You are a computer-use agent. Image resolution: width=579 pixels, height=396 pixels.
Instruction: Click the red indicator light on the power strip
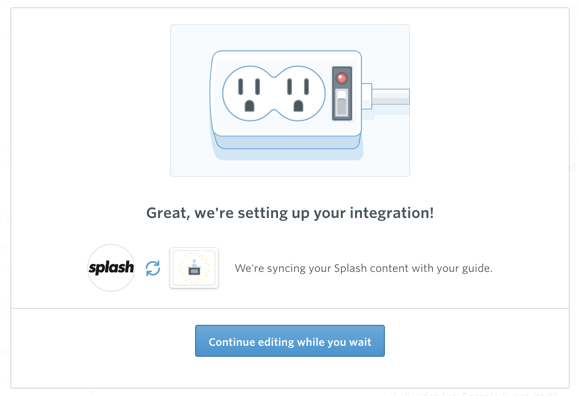pos(342,78)
